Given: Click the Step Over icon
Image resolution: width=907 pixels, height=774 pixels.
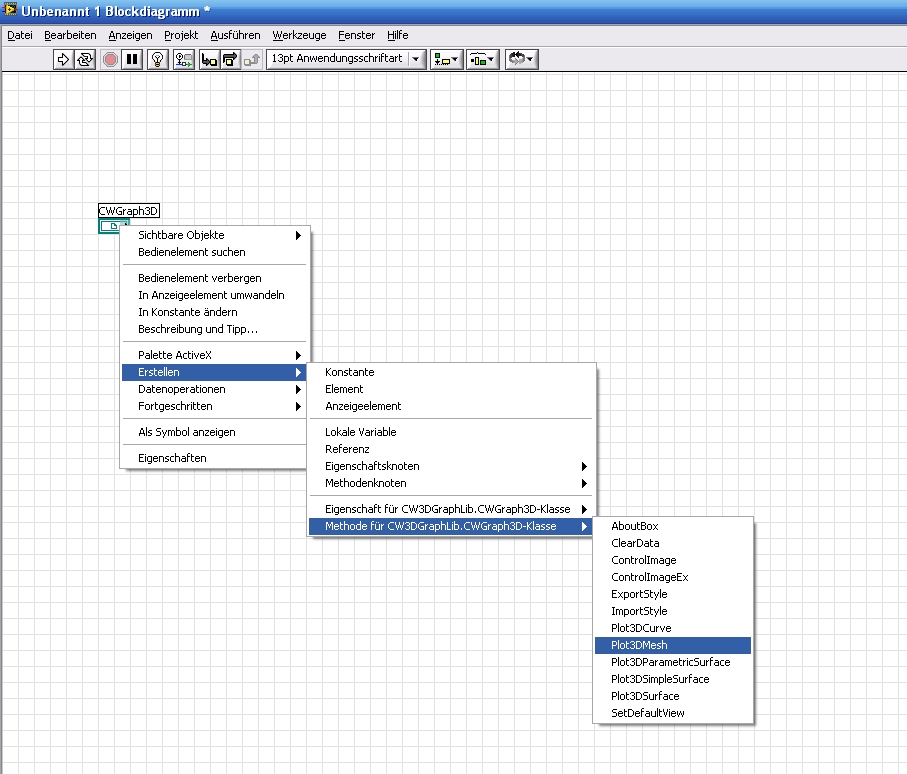Looking at the screenshot, I should (x=229, y=59).
